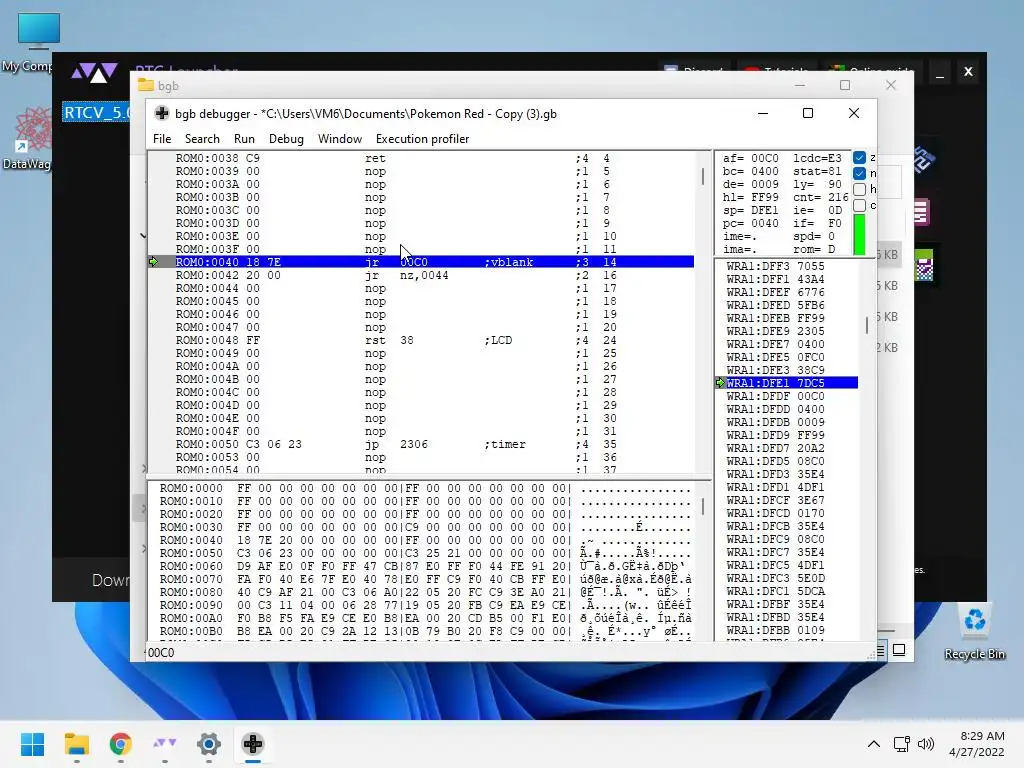Click the bgb folder icon in Explorer title
This screenshot has width=1024, height=768.
[146, 85]
